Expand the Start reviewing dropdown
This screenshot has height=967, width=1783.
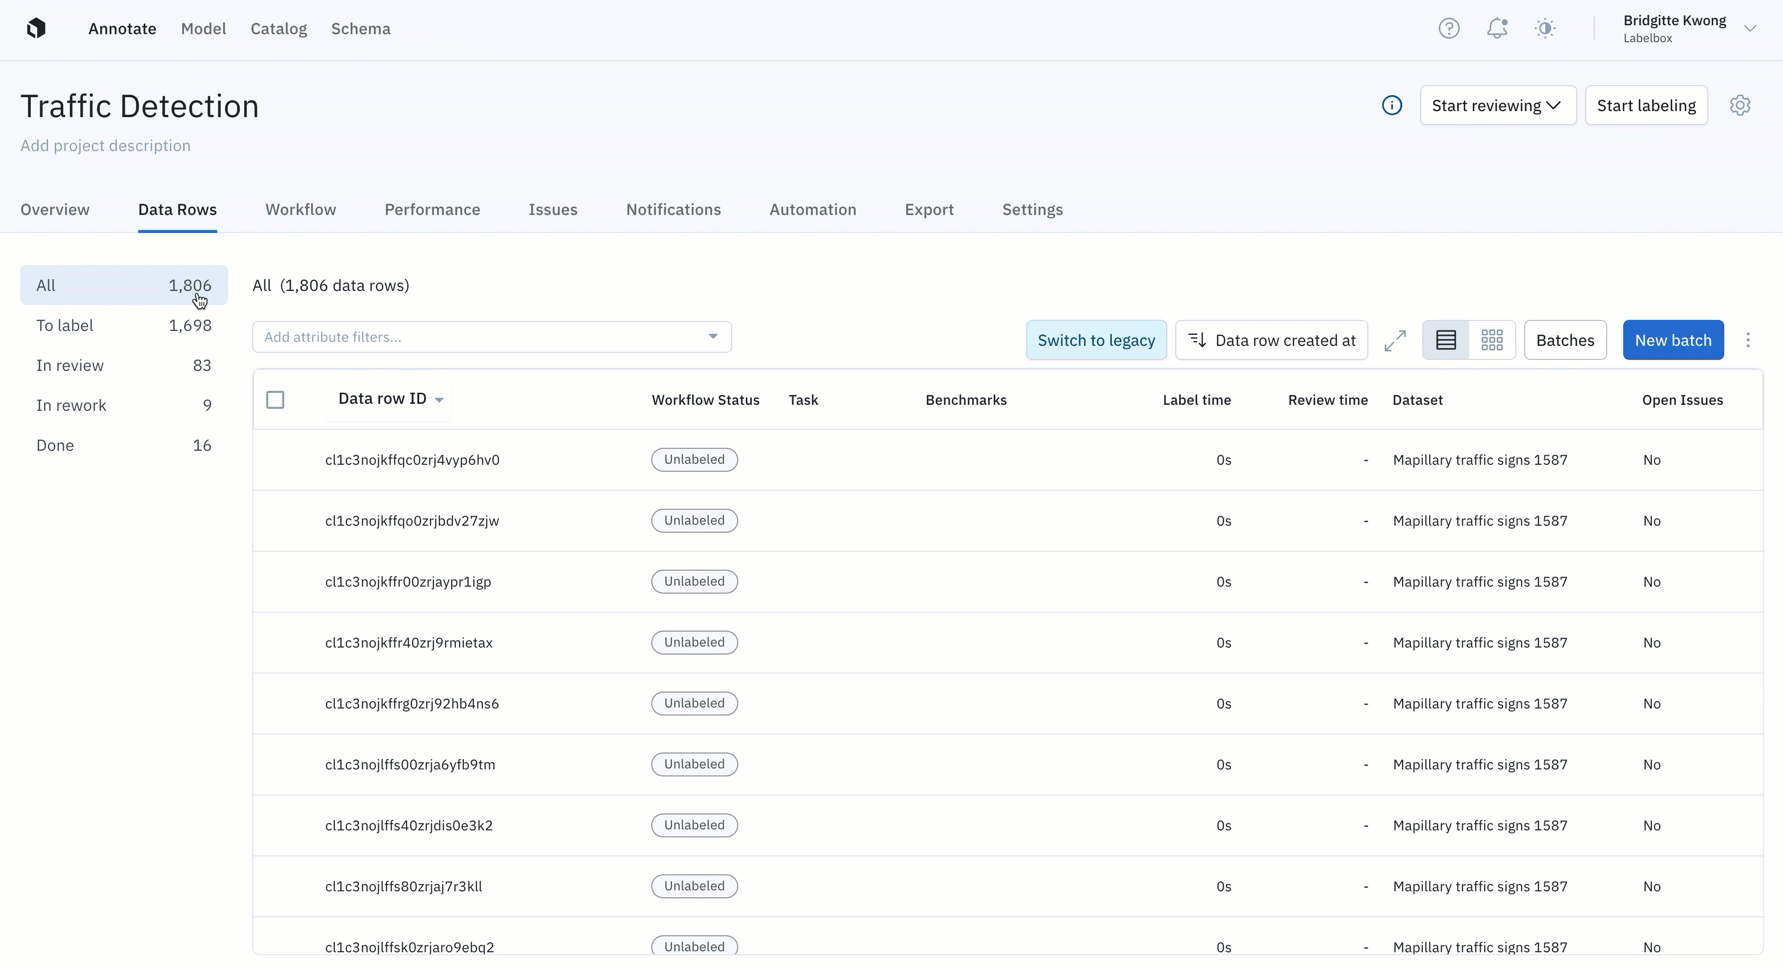click(1498, 105)
